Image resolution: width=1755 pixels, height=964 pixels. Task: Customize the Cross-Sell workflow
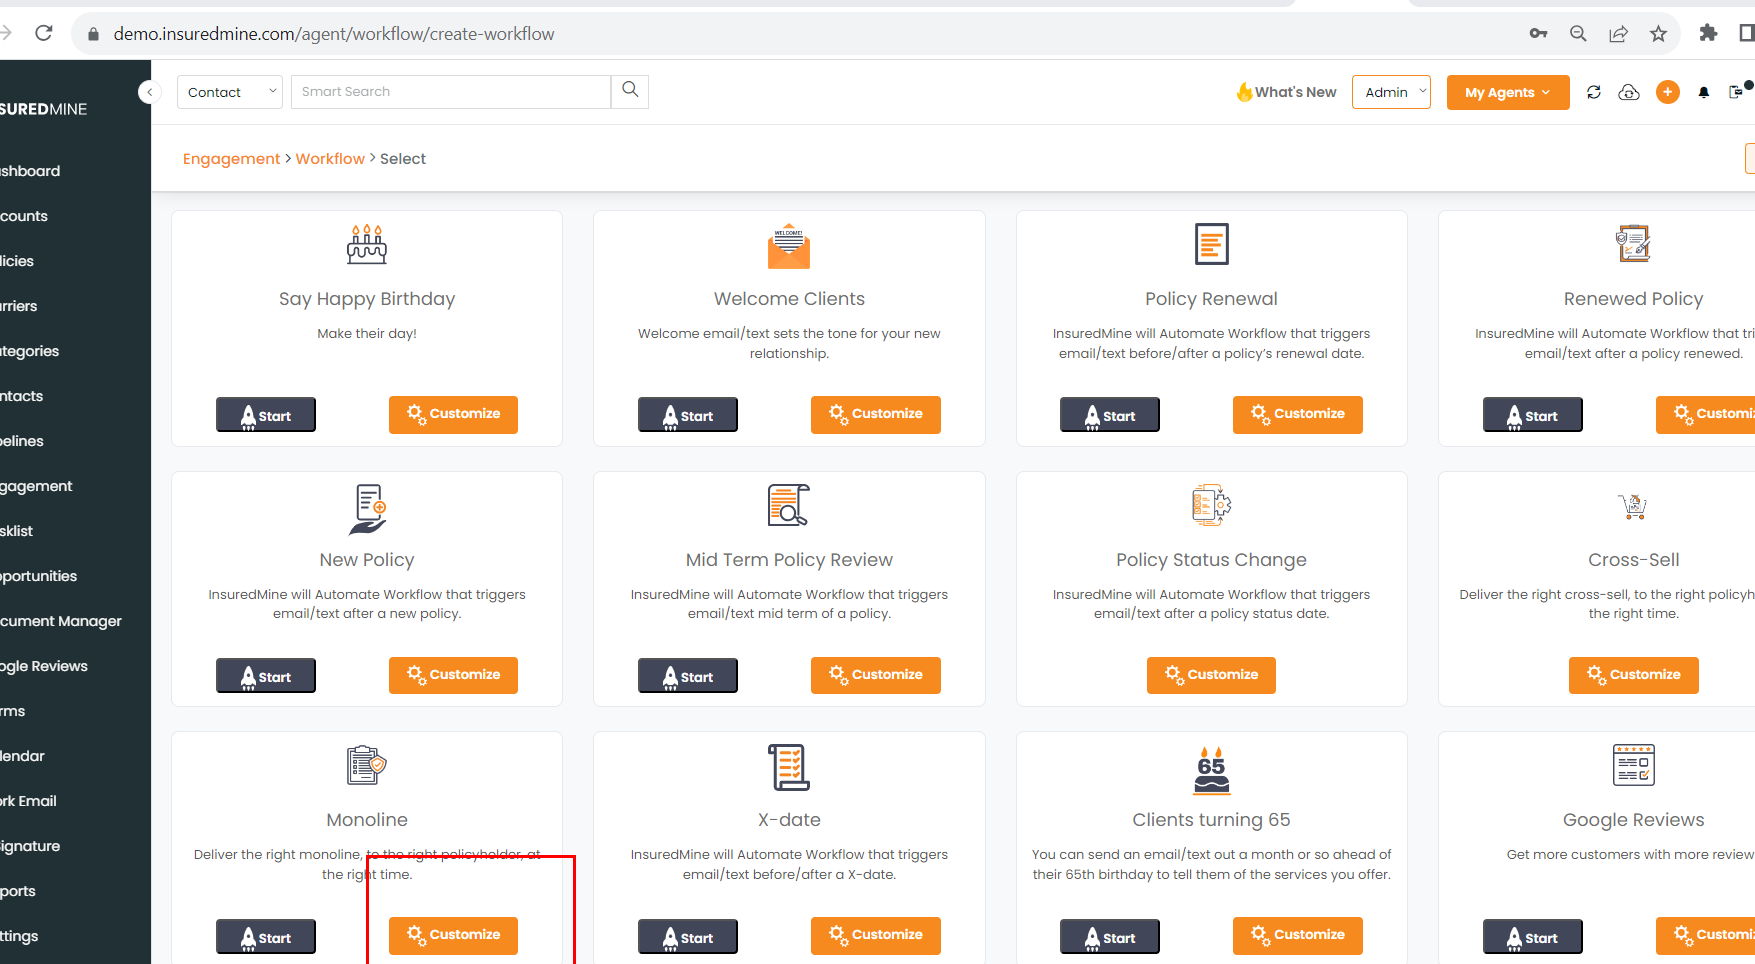pyautogui.click(x=1633, y=675)
